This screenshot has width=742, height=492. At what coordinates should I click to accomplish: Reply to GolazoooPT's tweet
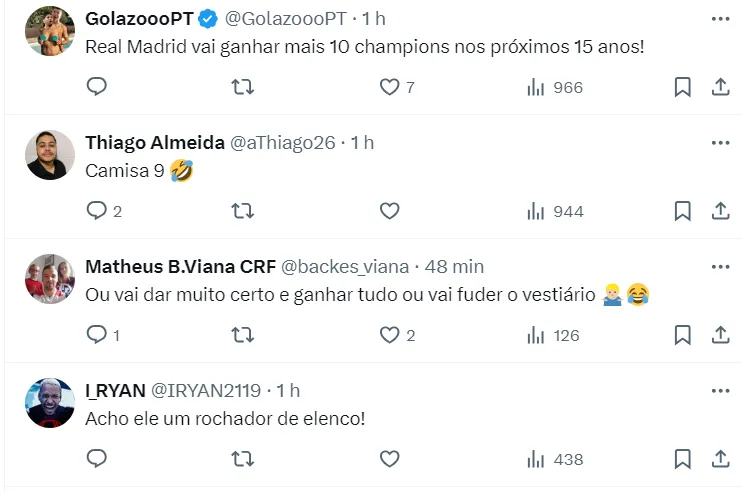(x=97, y=87)
